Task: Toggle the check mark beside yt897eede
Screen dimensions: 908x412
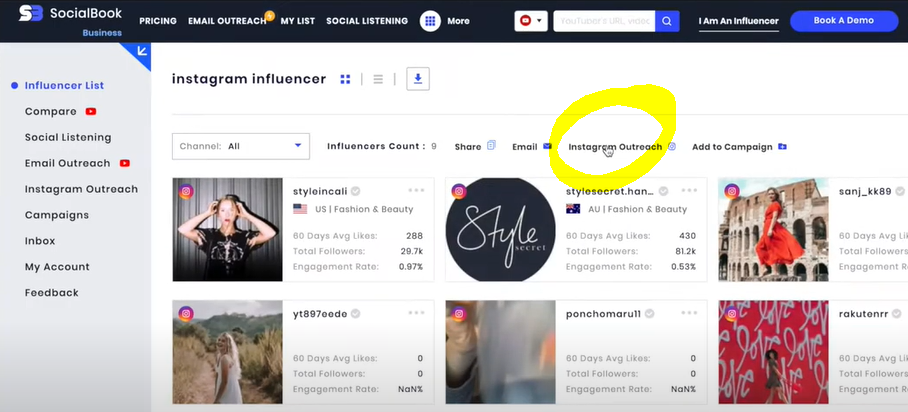Action: tap(356, 313)
